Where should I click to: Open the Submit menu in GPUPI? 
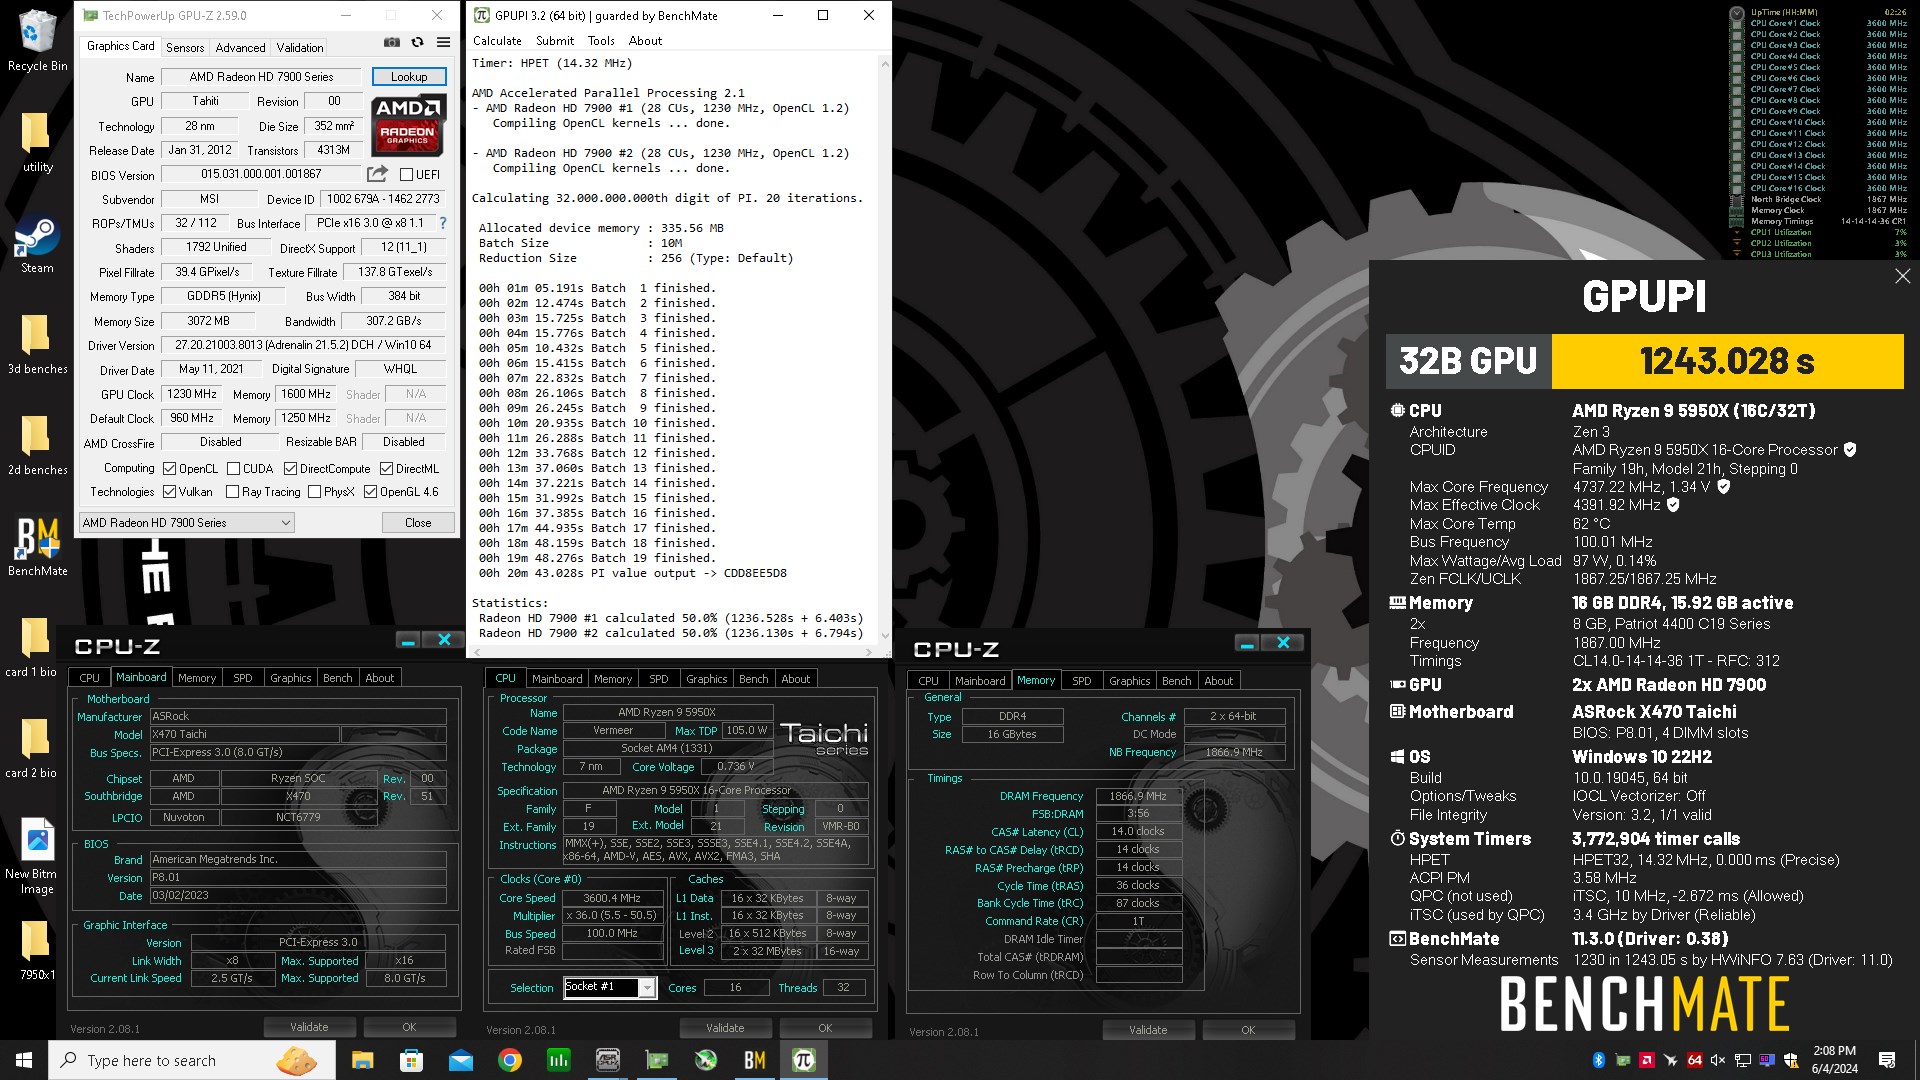(555, 41)
